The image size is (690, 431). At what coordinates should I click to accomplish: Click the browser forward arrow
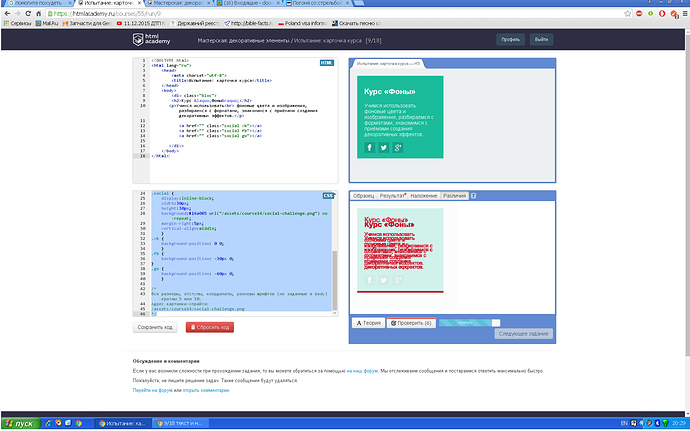point(18,14)
